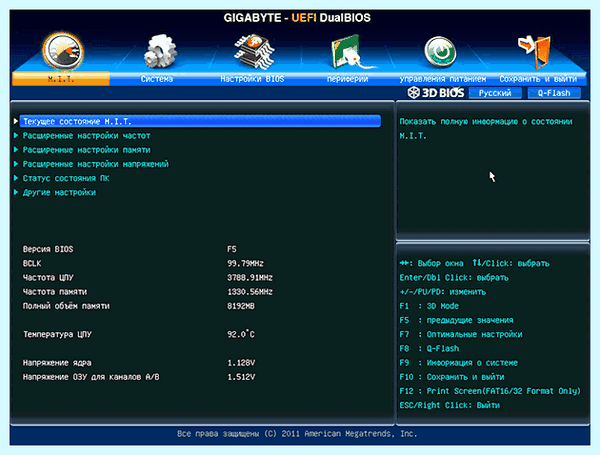This screenshot has height=455, width=600.
Task: Click the Частота ЦПУ label
Action: [x=48, y=277]
